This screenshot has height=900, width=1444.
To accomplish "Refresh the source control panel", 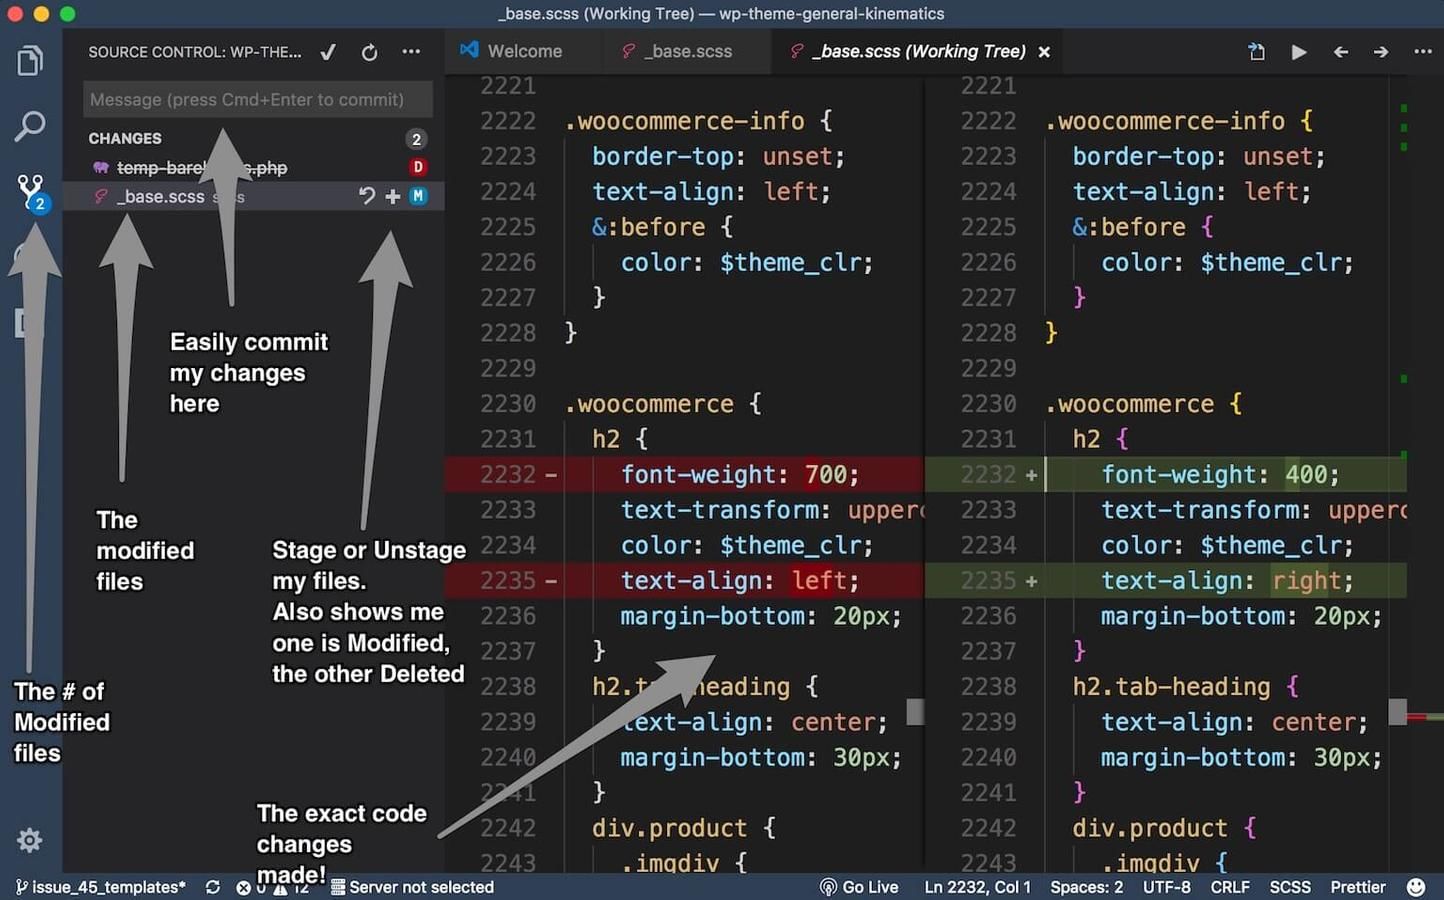I will tap(369, 52).
